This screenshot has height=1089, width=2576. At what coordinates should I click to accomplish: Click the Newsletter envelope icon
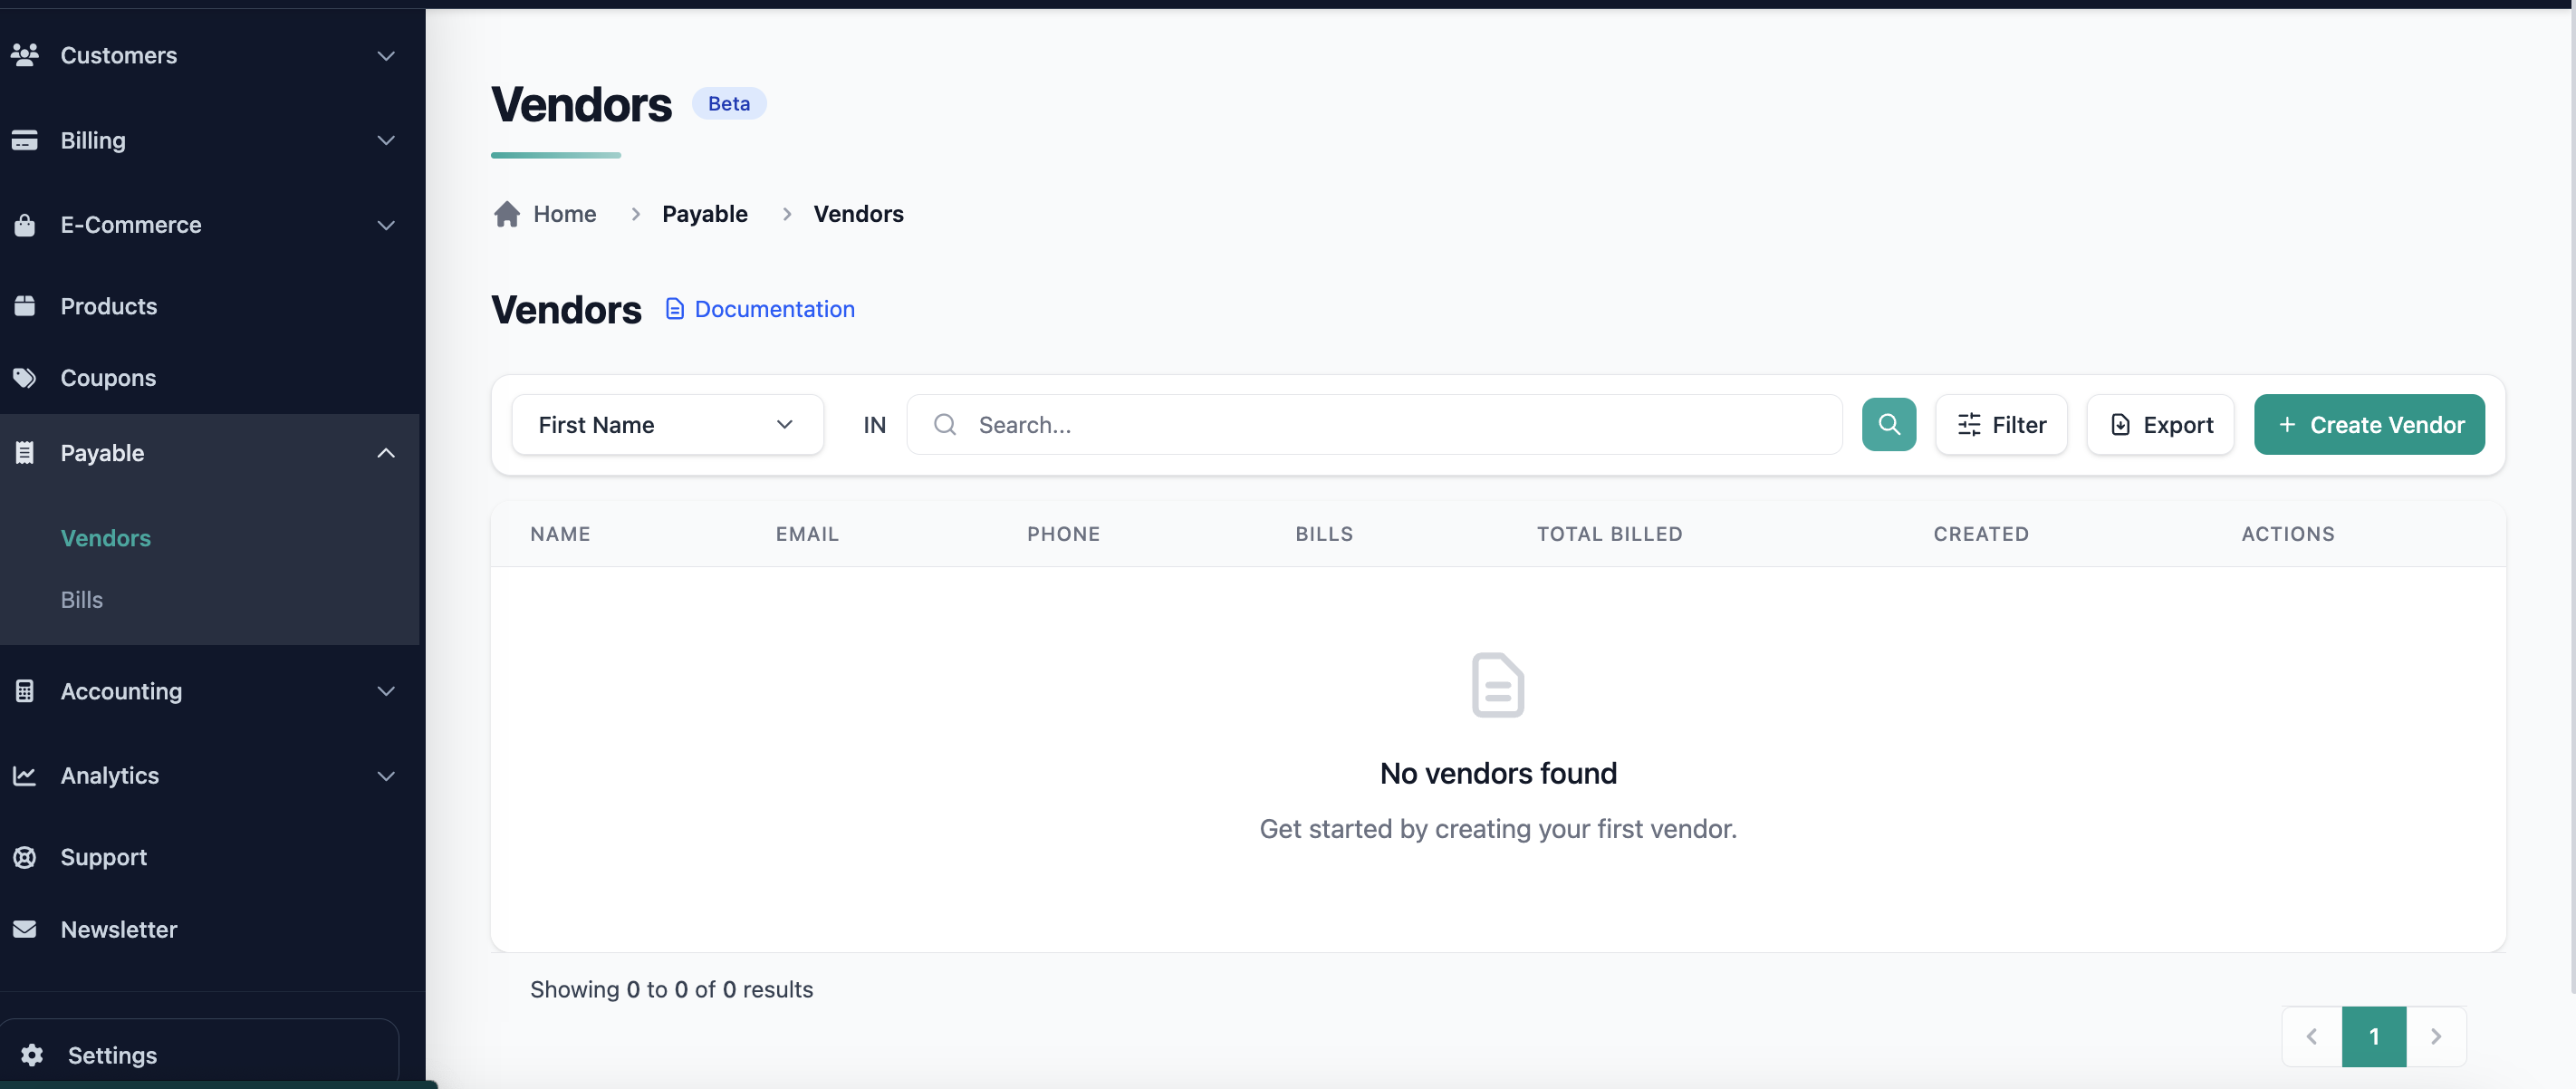pyautogui.click(x=25, y=929)
